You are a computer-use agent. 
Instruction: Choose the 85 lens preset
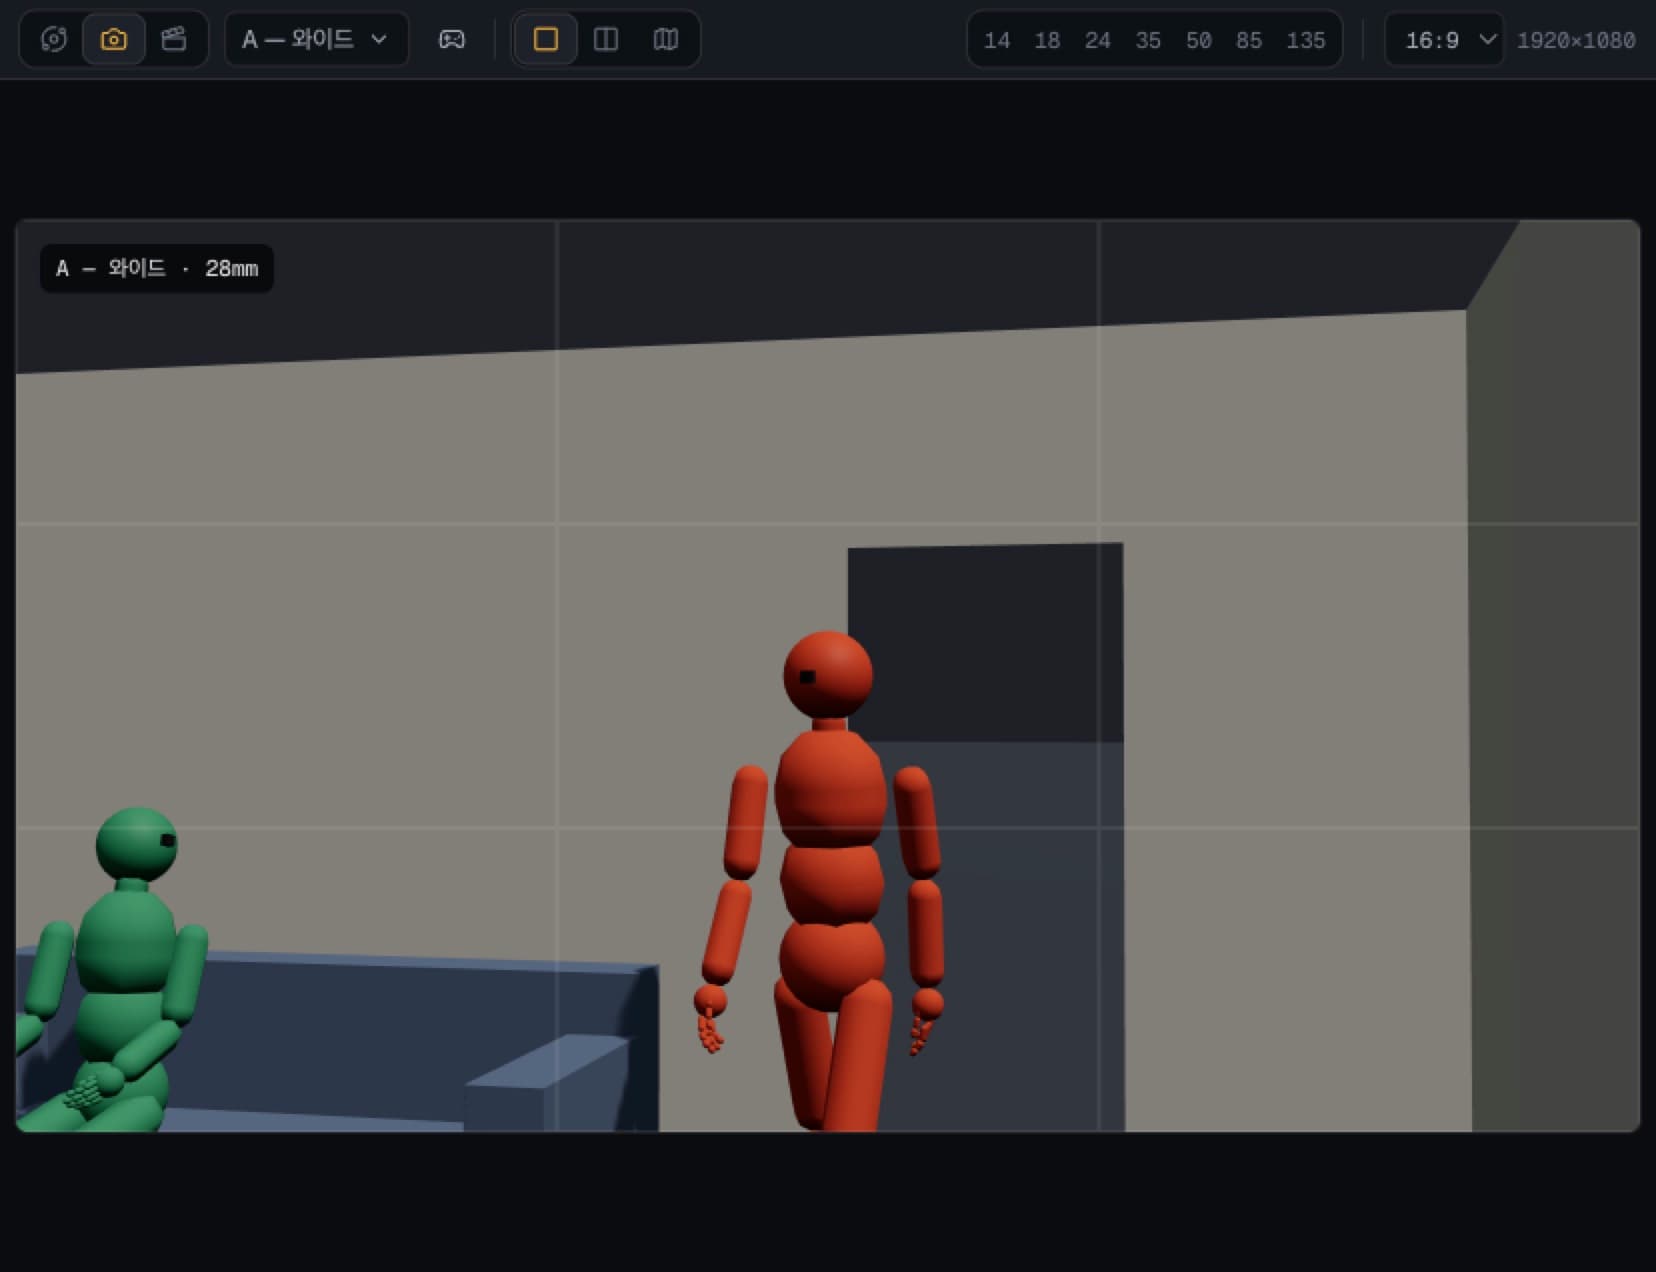(x=1248, y=40)
